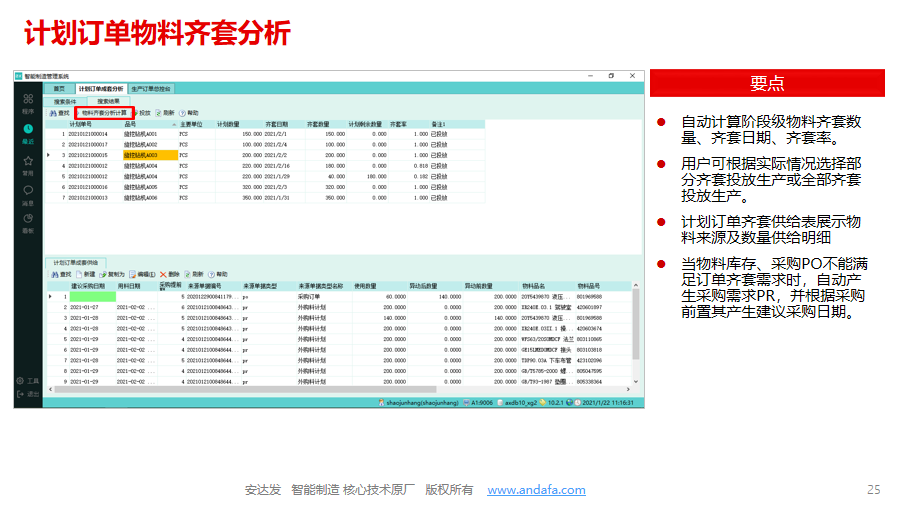
Task: Open the 程序 icon in the sidebar
Action: click(28, 102)
